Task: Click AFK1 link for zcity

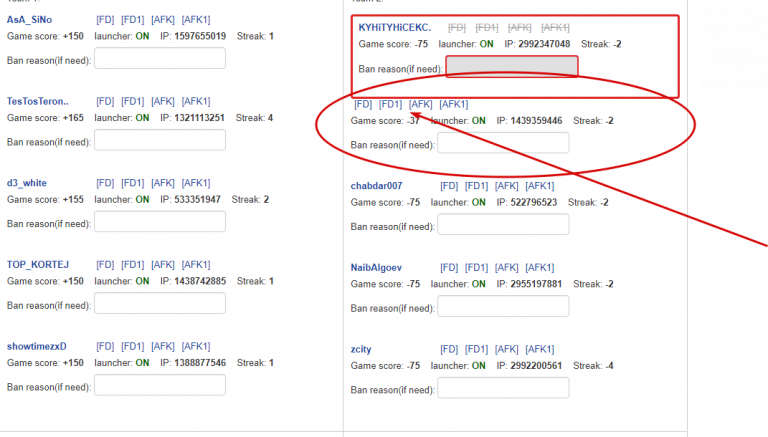Action: [540, 349]
